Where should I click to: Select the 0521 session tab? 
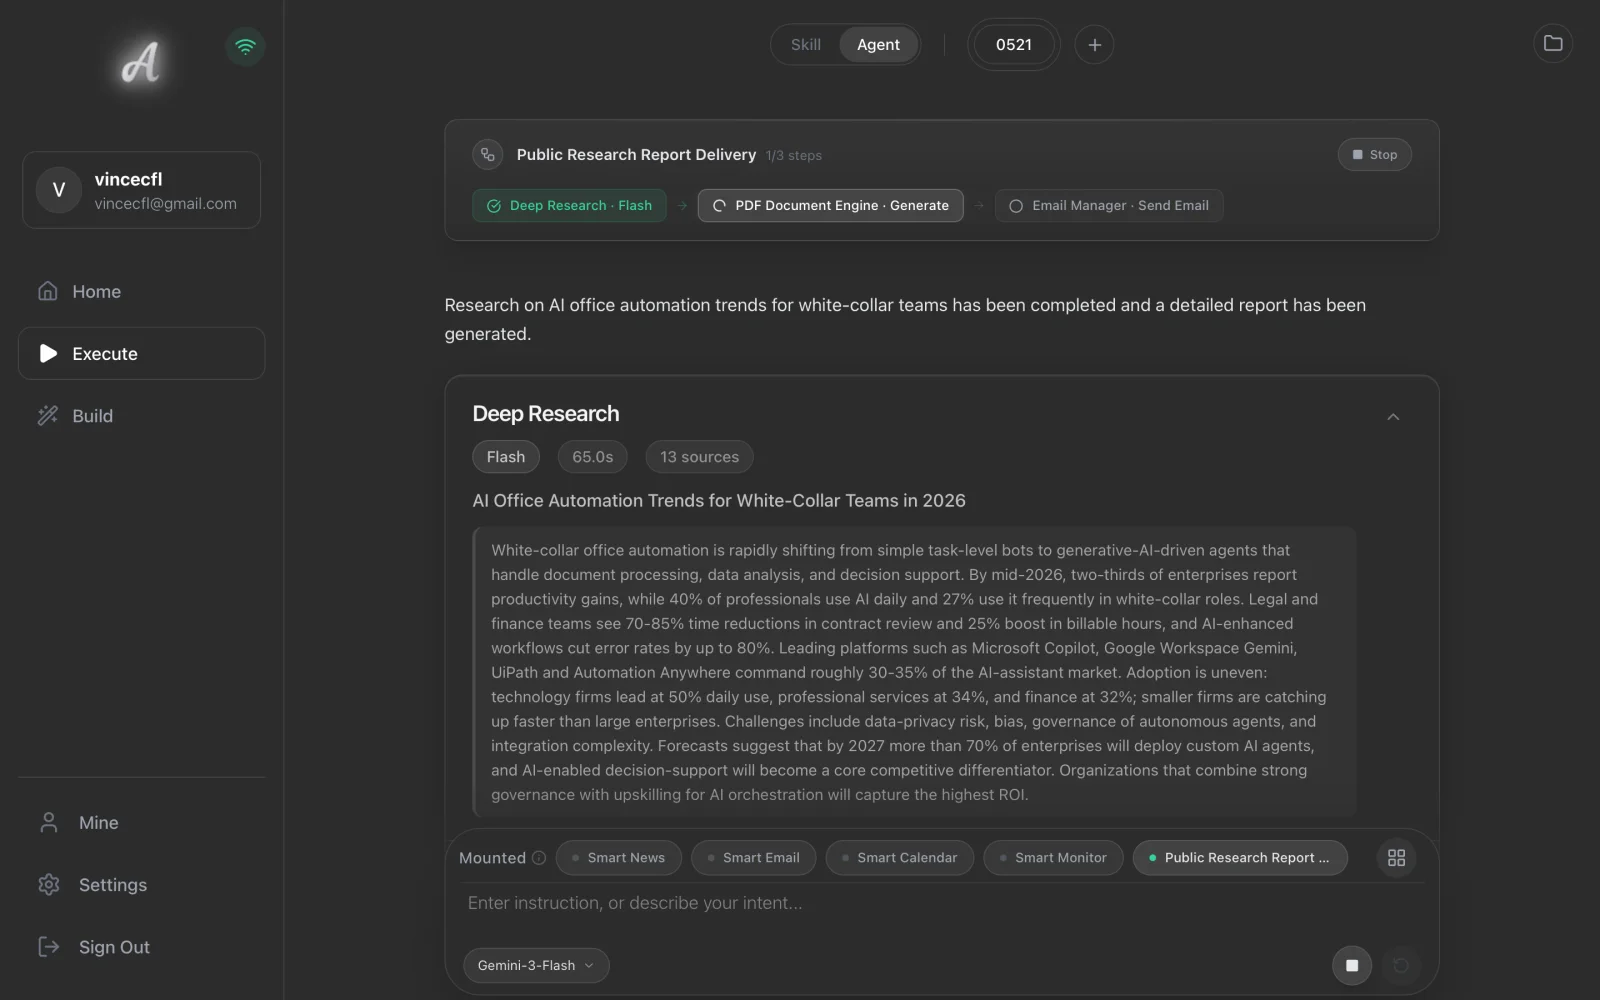[x=1013, y=45]
